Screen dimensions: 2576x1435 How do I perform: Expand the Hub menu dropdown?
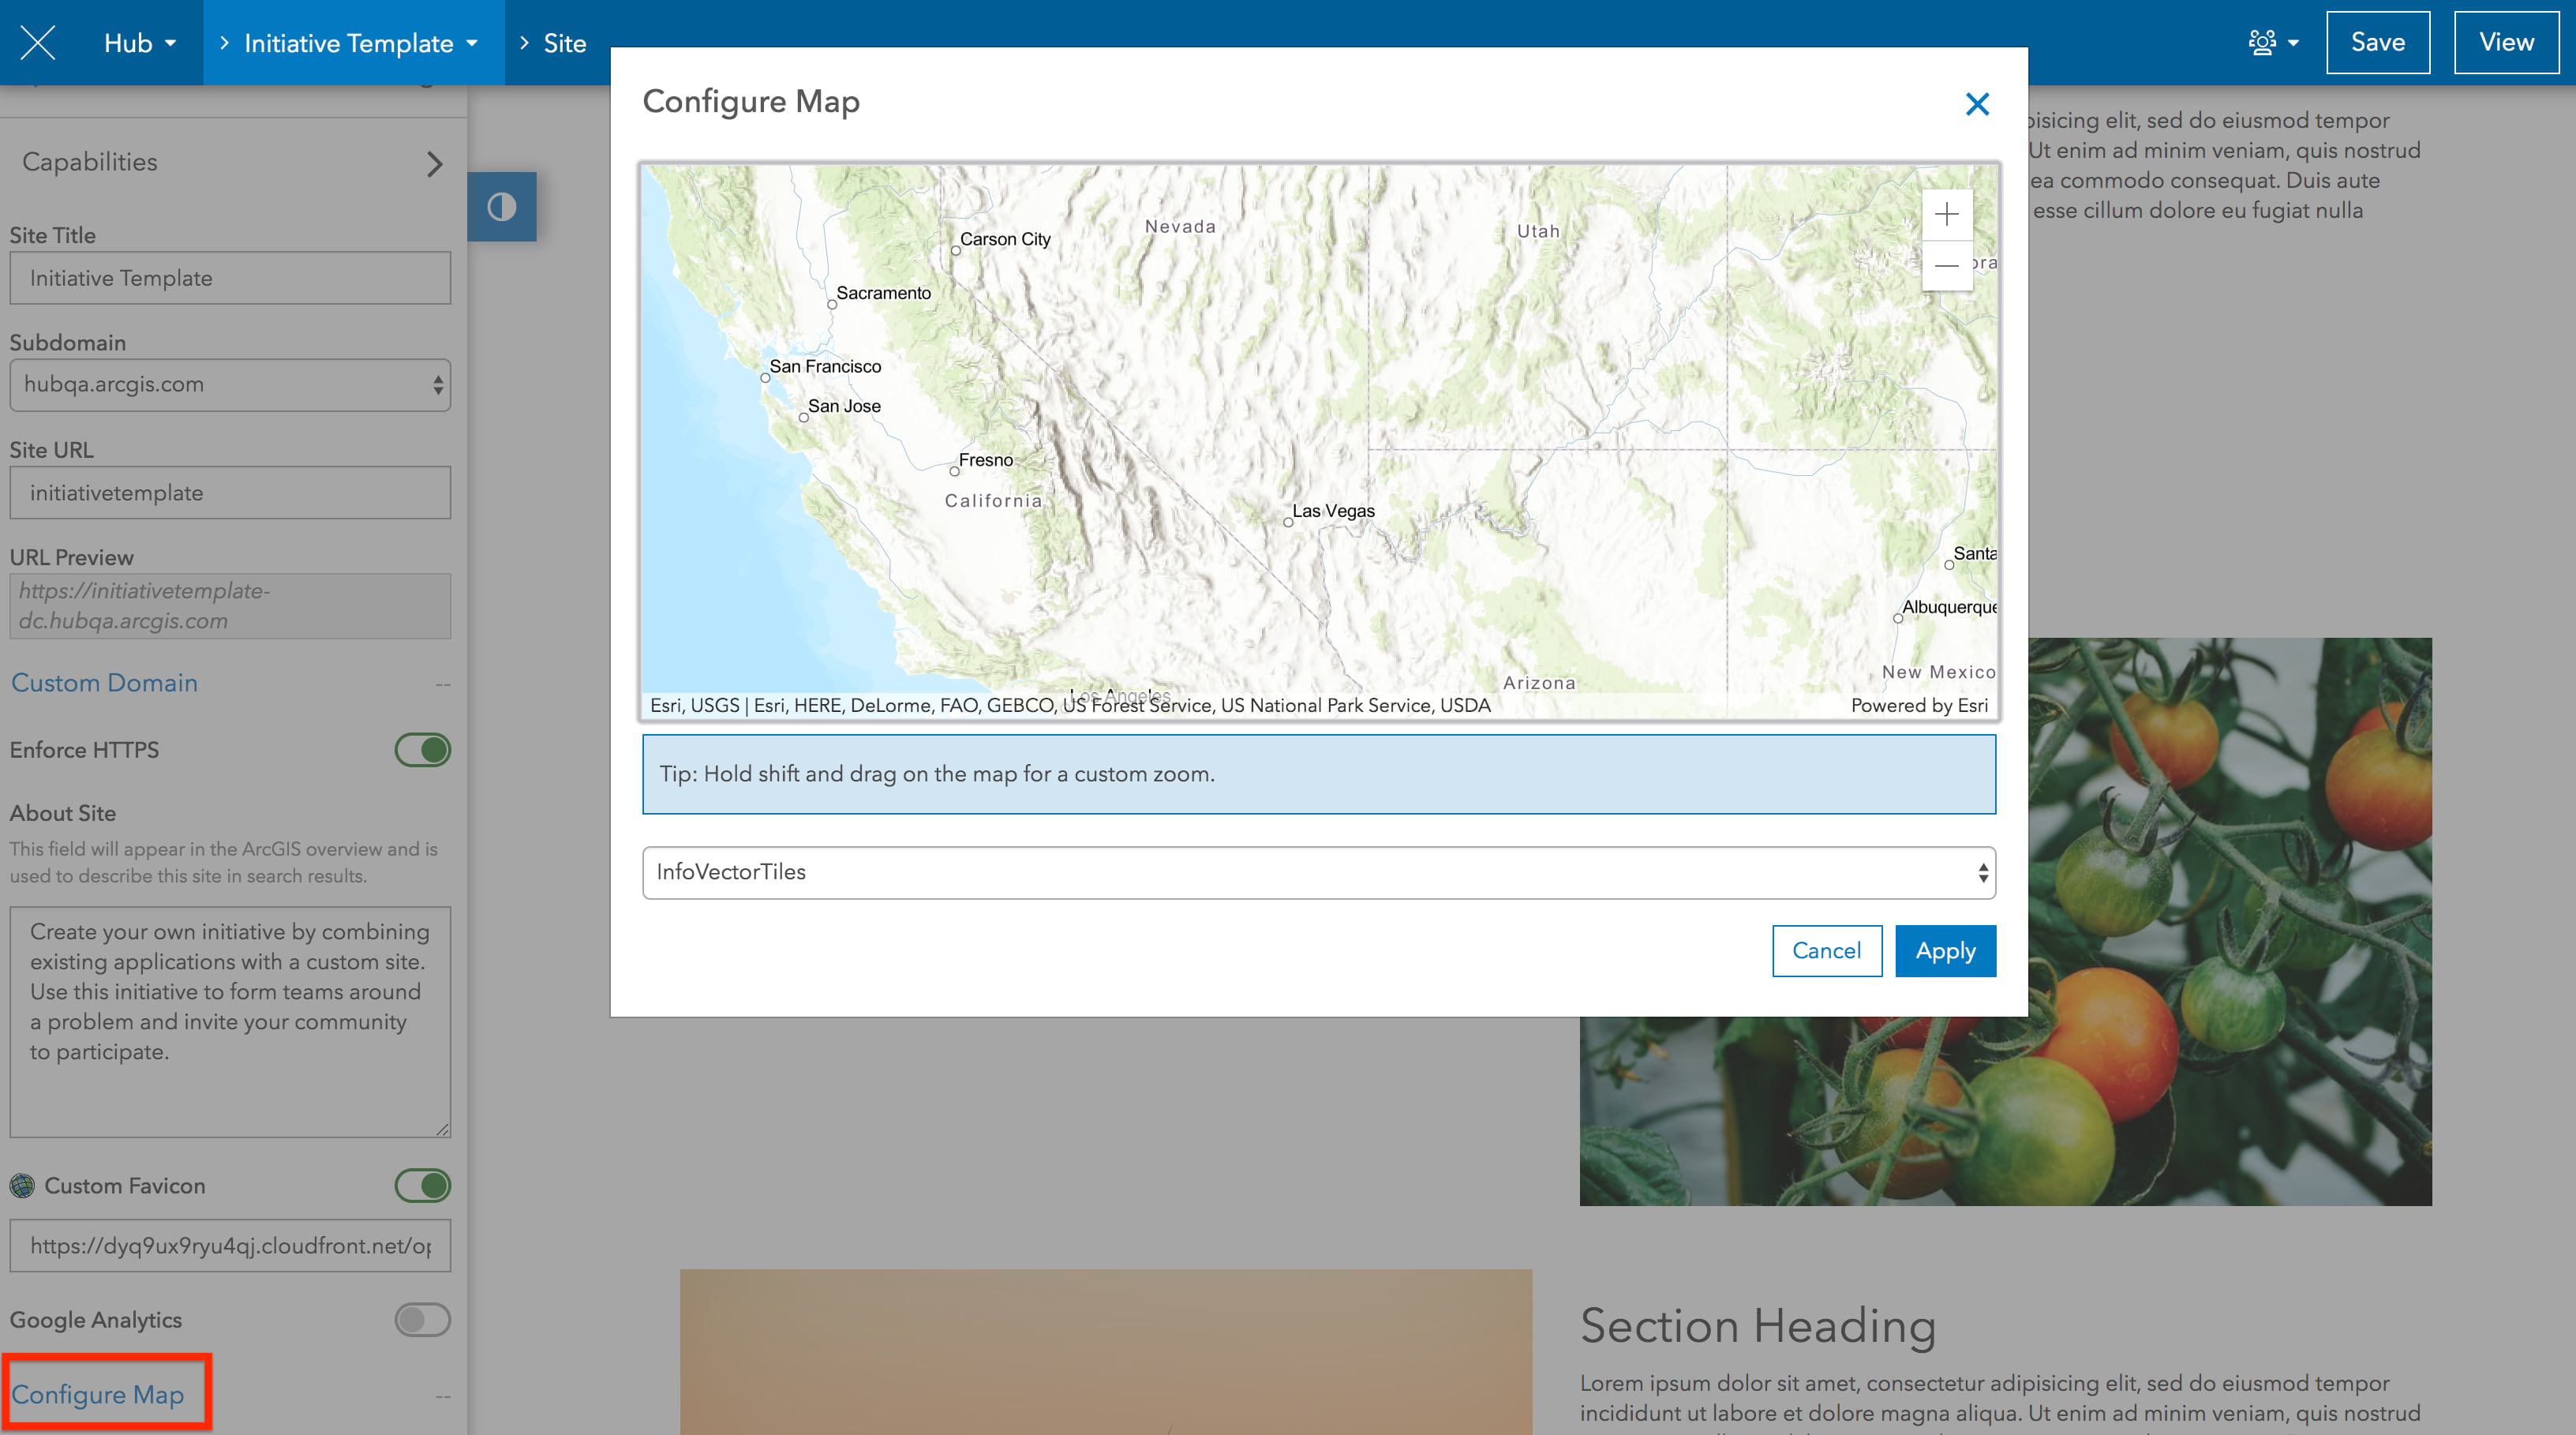[x=140, y=43]
